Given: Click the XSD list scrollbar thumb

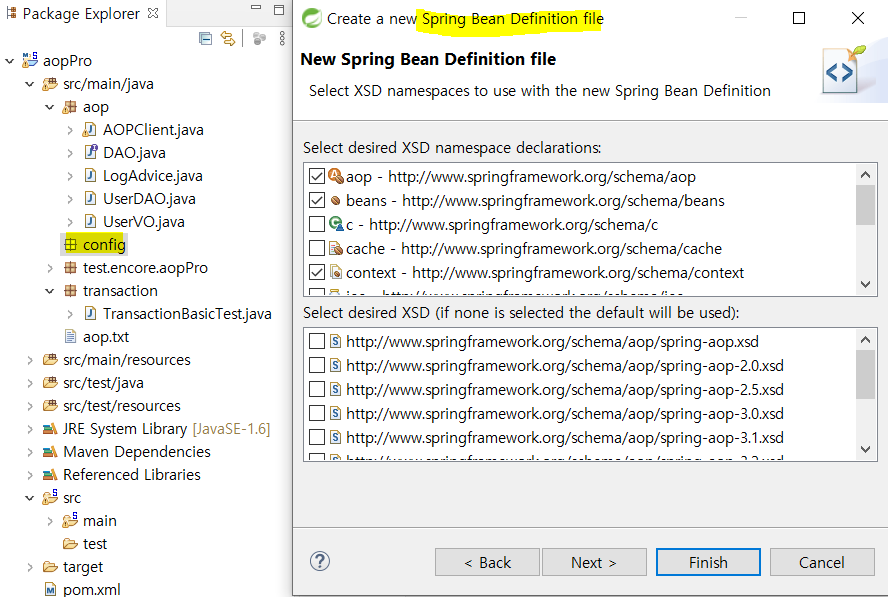Looking at the screenshot, I should (x=865, y=374).
